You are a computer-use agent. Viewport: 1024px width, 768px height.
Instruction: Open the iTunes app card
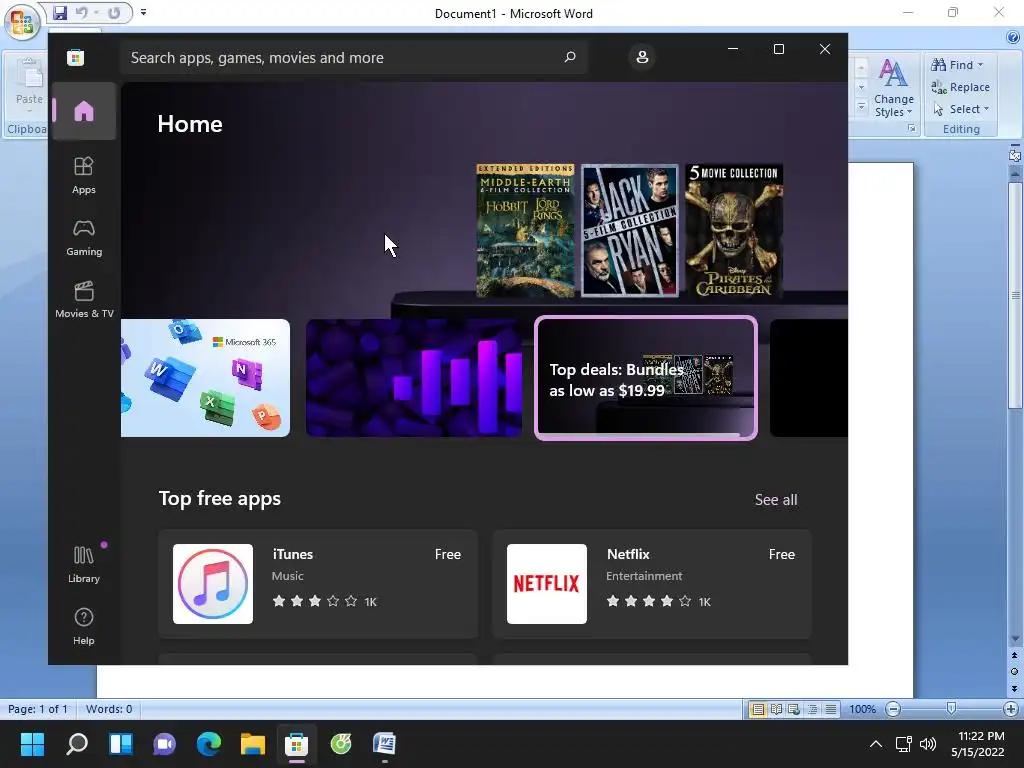318,584
